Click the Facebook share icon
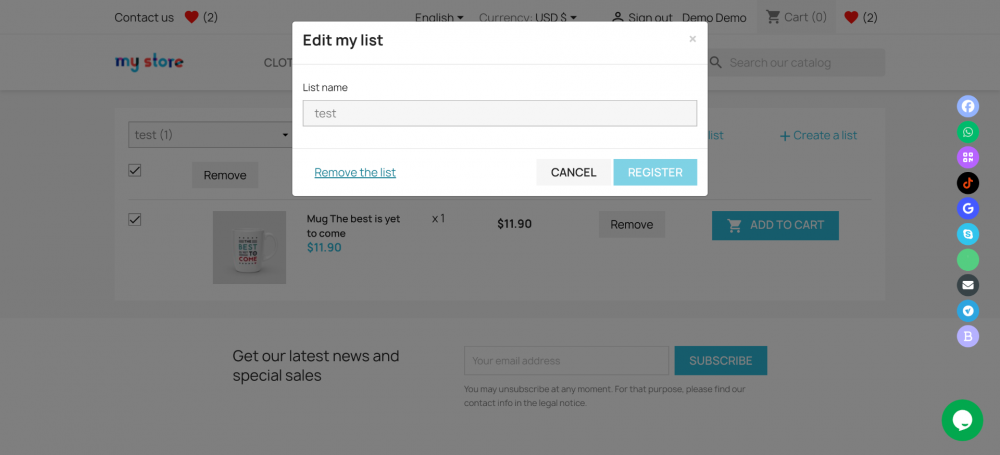 (x=968, y=106)
